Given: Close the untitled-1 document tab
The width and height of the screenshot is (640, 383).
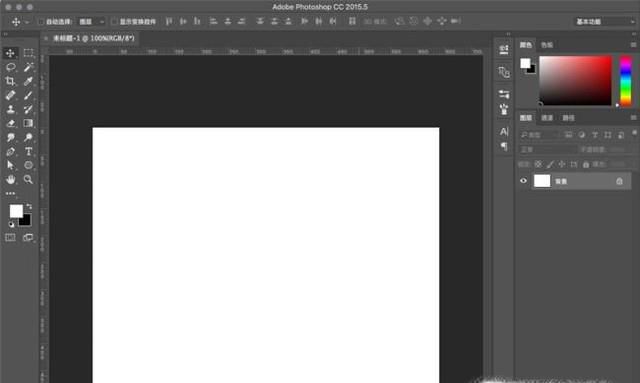Looking at the screenshot, I should (46, 38).
